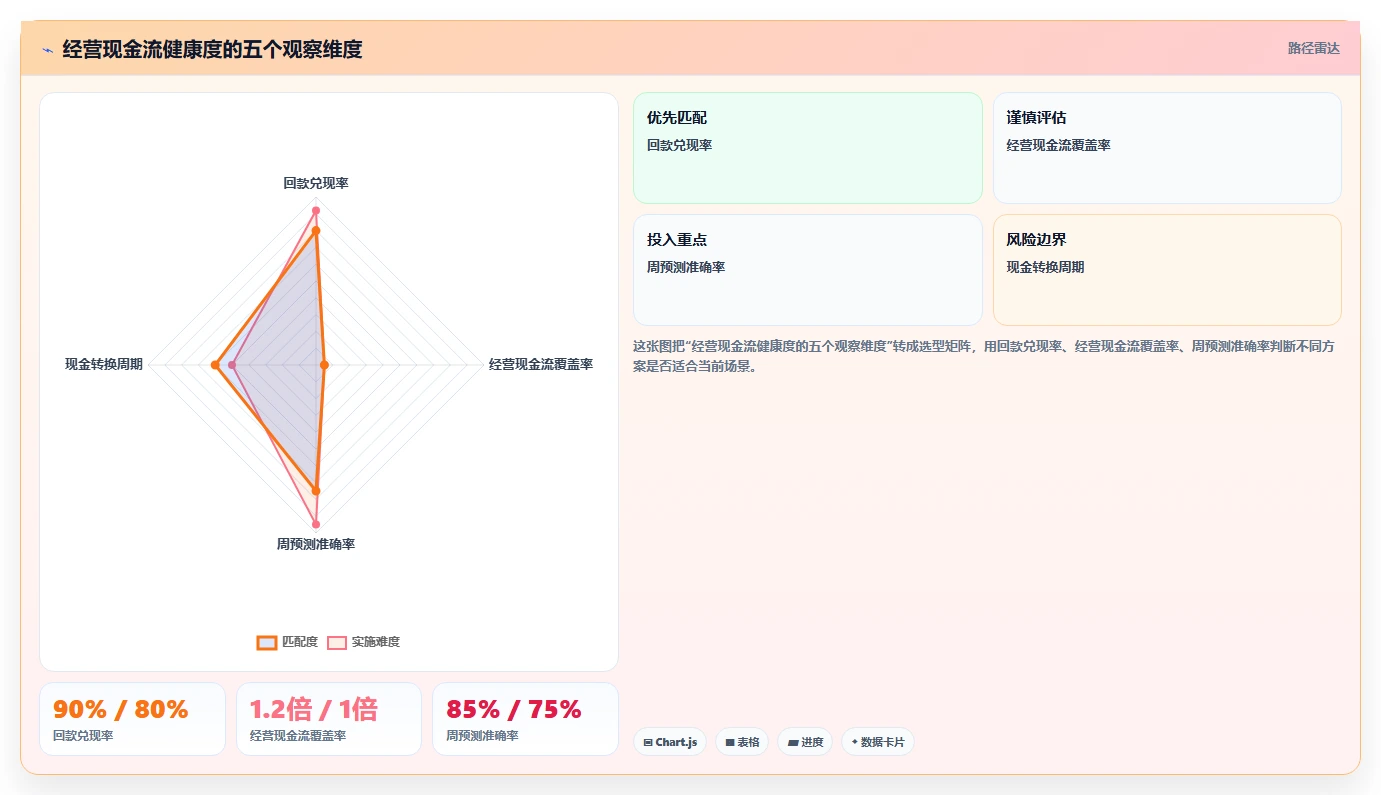
Task: Click the 回款兑现率 radar axis label
Action: click(316, 183)
